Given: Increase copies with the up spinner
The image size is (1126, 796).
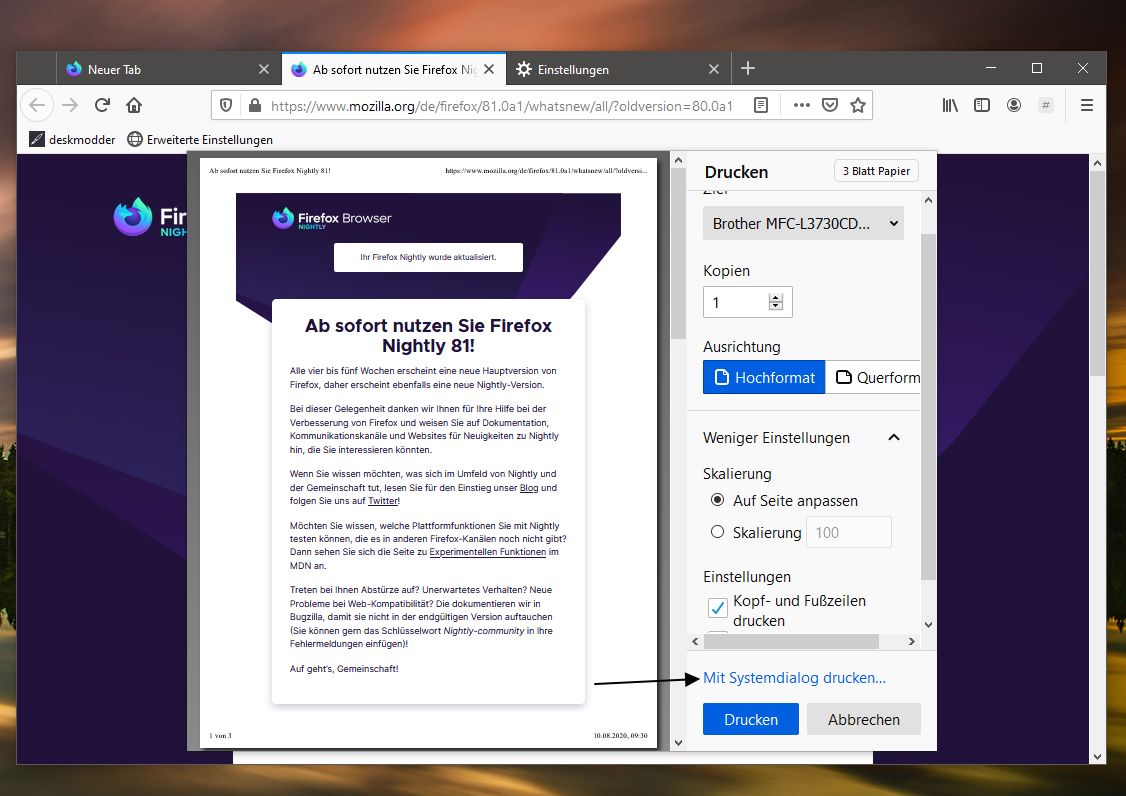Looking at the screenshot, I should pos(776,297).
